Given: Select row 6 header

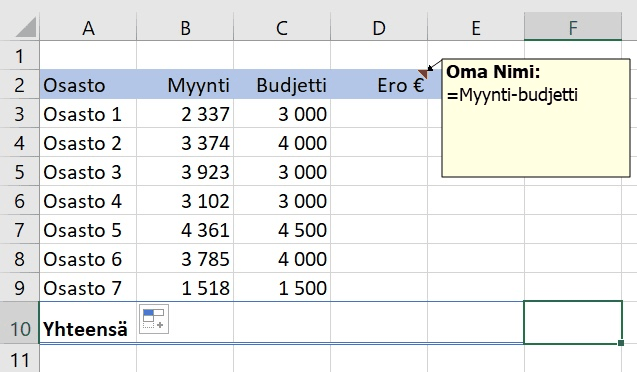Looking at the screenshot, I should pyautogui.click(x=20, y=201).
